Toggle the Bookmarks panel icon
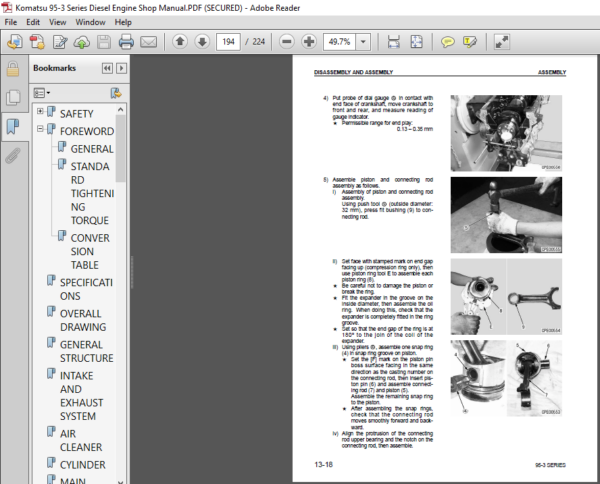 pos(13,126)
